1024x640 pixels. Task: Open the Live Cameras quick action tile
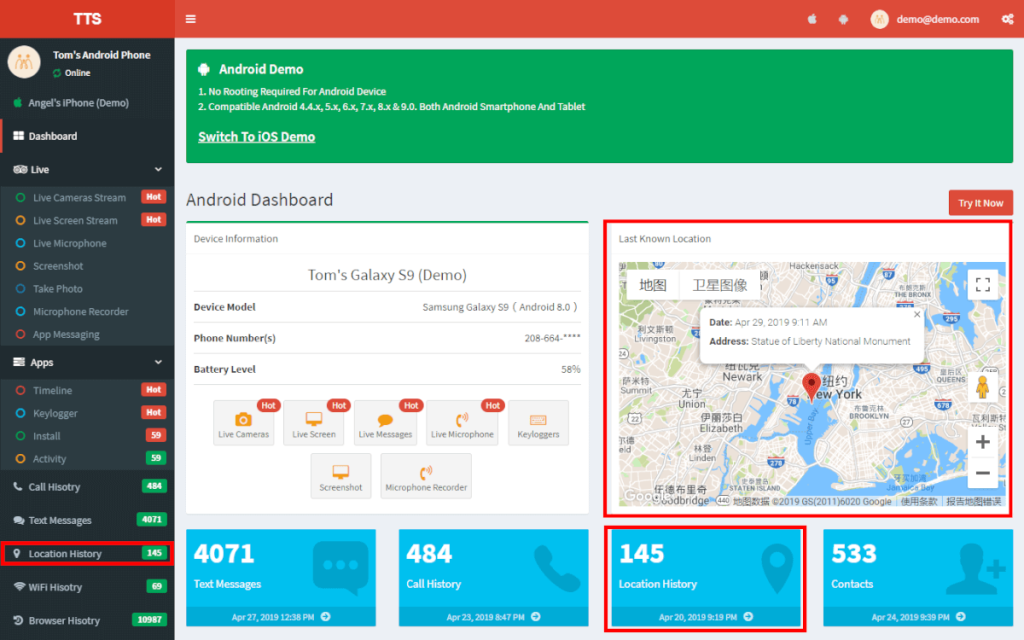pos(243,423)
